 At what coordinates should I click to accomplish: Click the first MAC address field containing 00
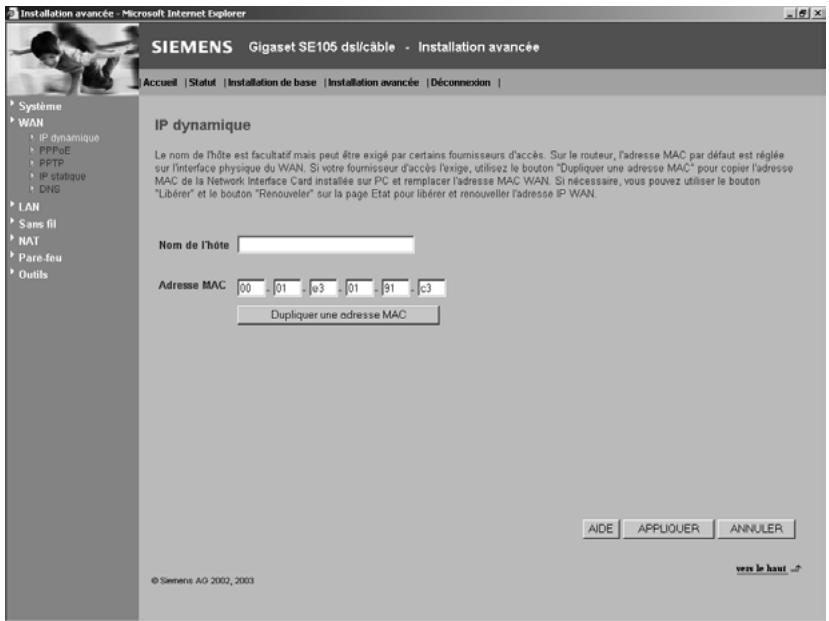[x=251, y=288]
